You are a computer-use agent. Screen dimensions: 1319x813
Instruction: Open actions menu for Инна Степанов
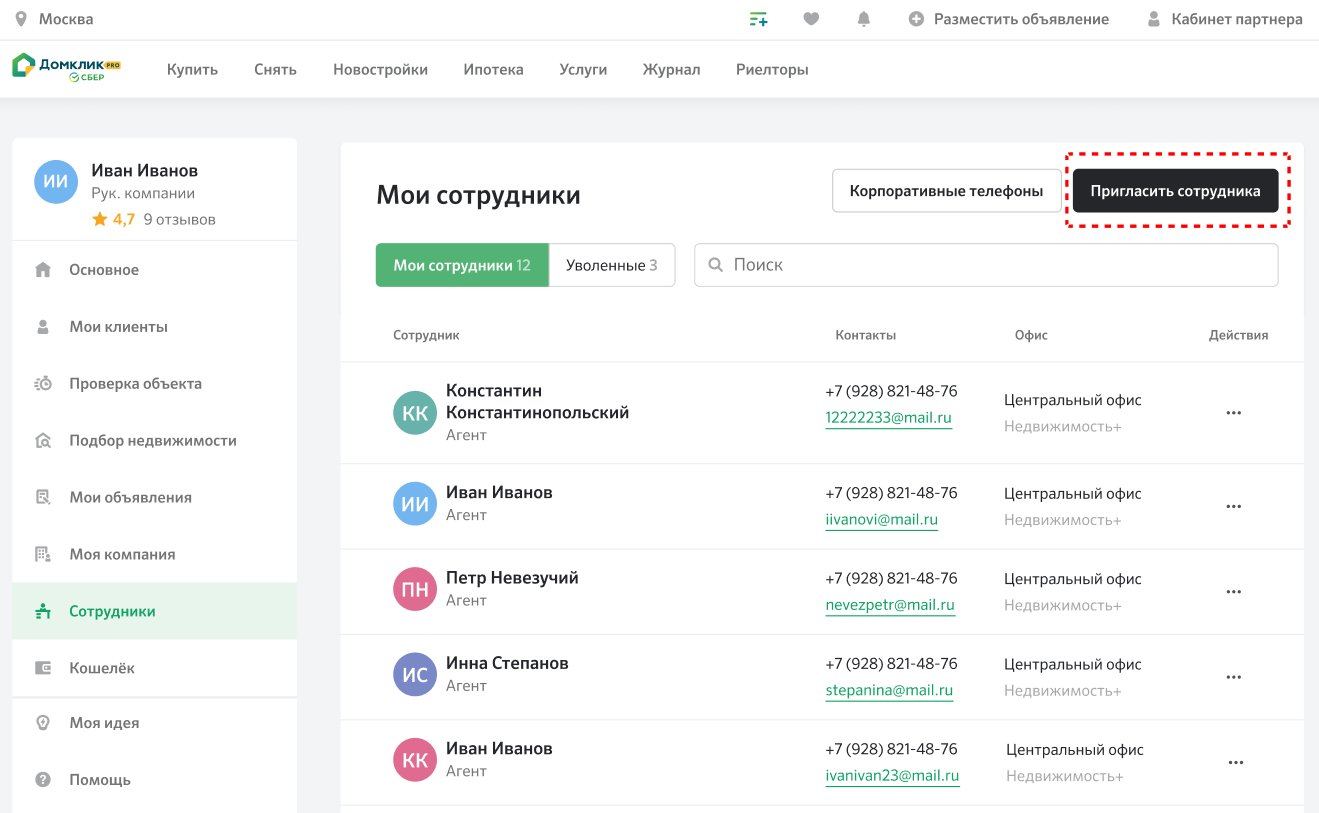(x=1233, y=677)
